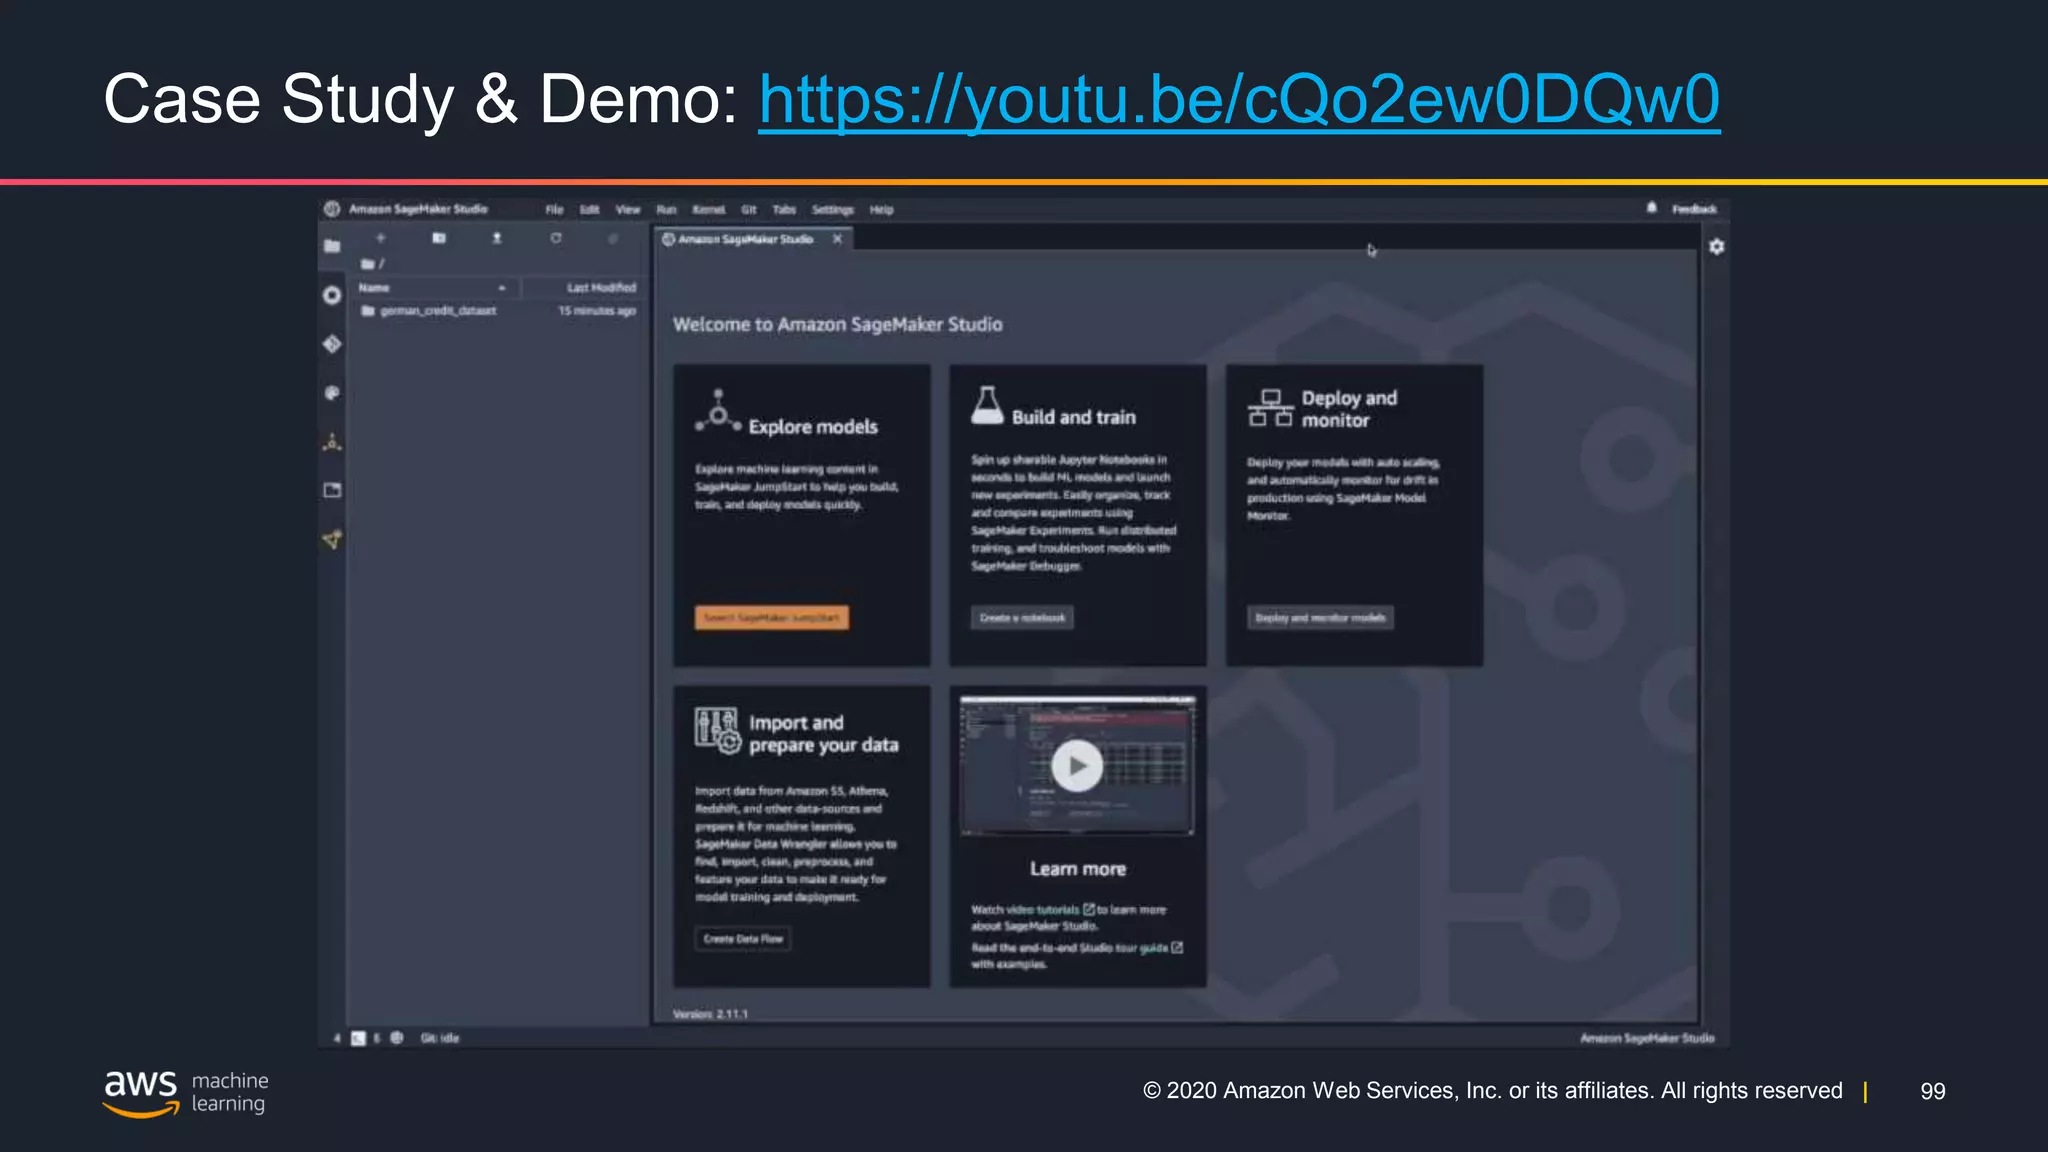Open the Settings menu
The image size is (2048, 1152).
coord(833,210)
